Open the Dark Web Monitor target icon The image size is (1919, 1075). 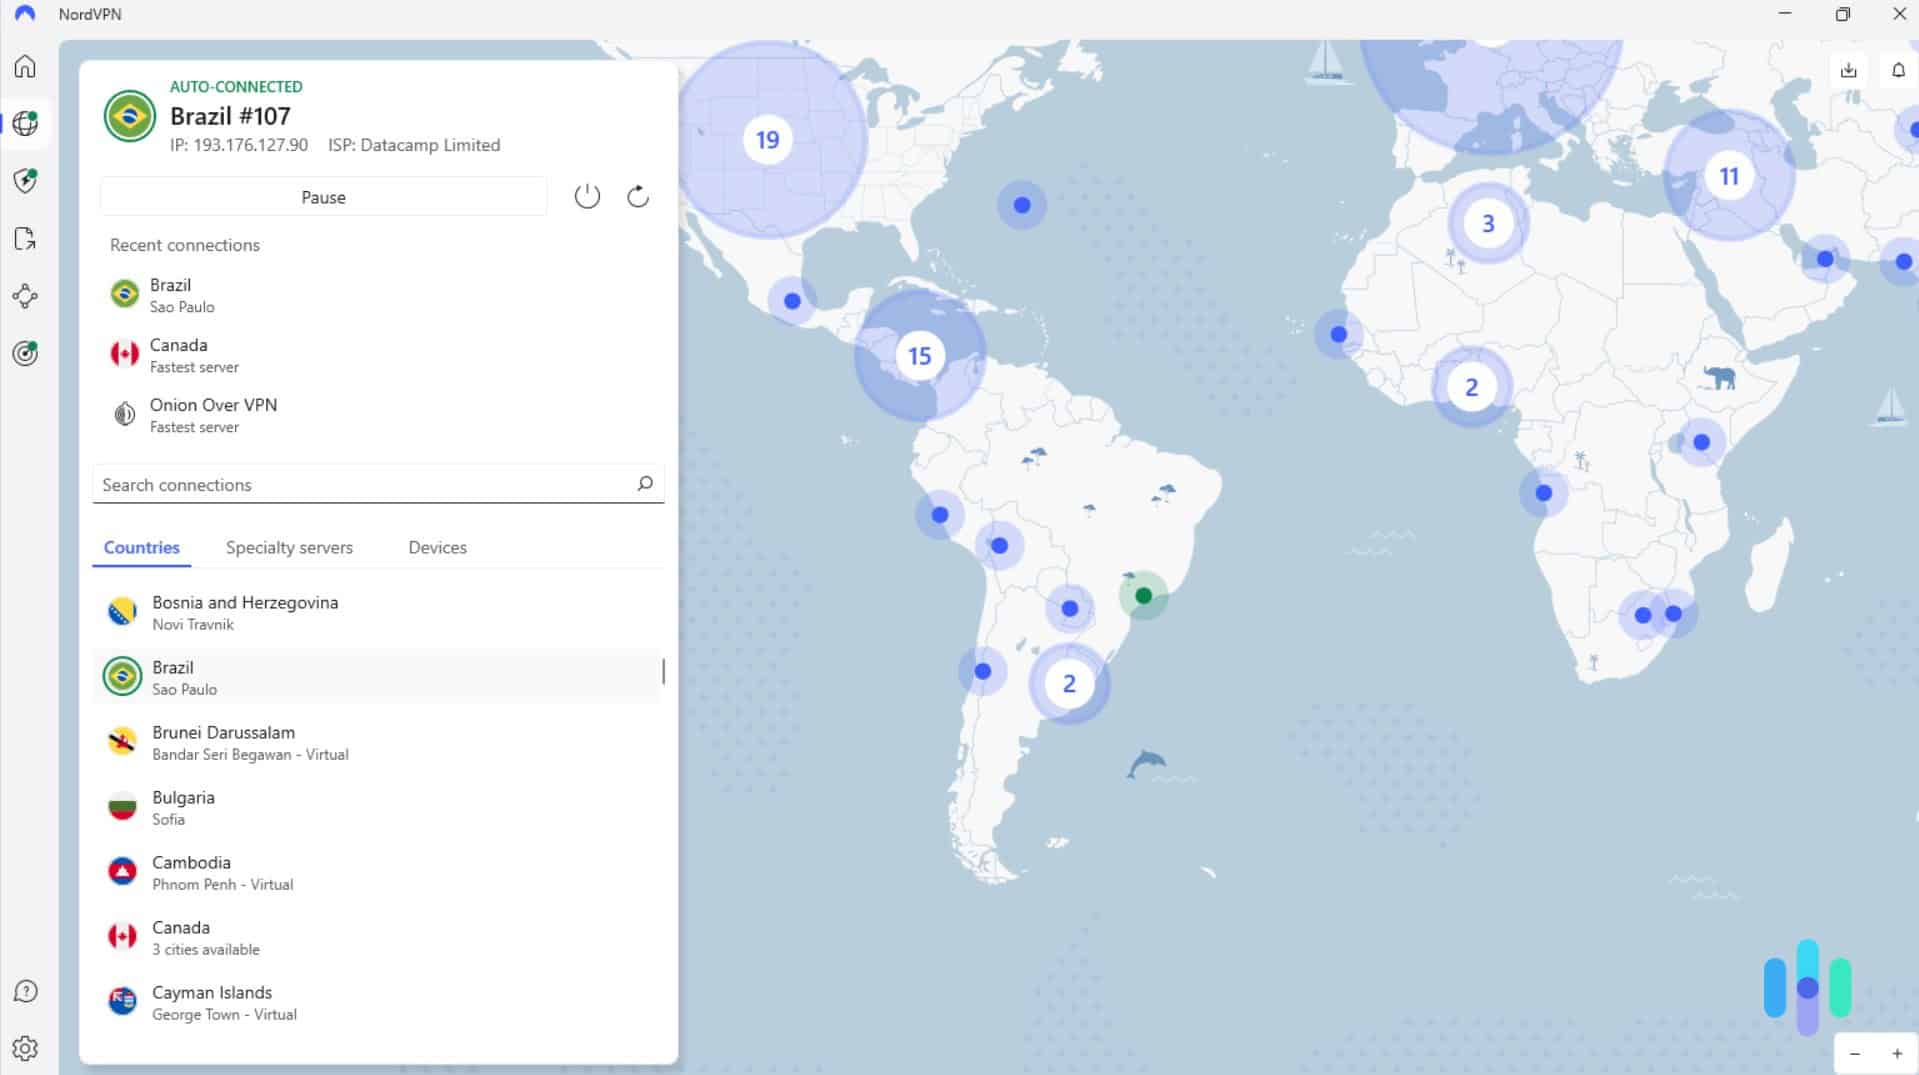(x=25, y=353)
